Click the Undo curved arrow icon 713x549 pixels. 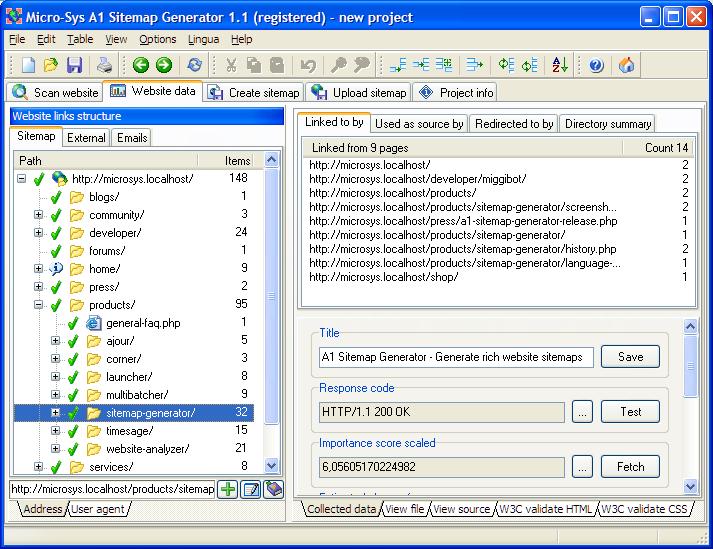(308, 65)
